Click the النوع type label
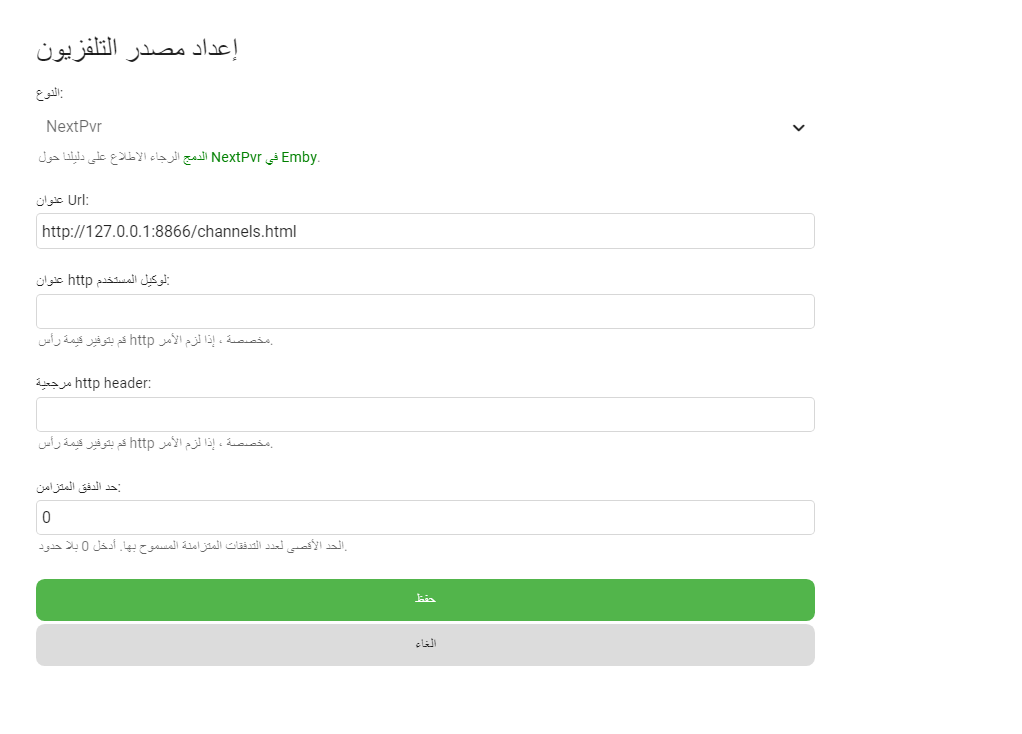This screenshot has height=734, width=1022. tap(50, 93)
